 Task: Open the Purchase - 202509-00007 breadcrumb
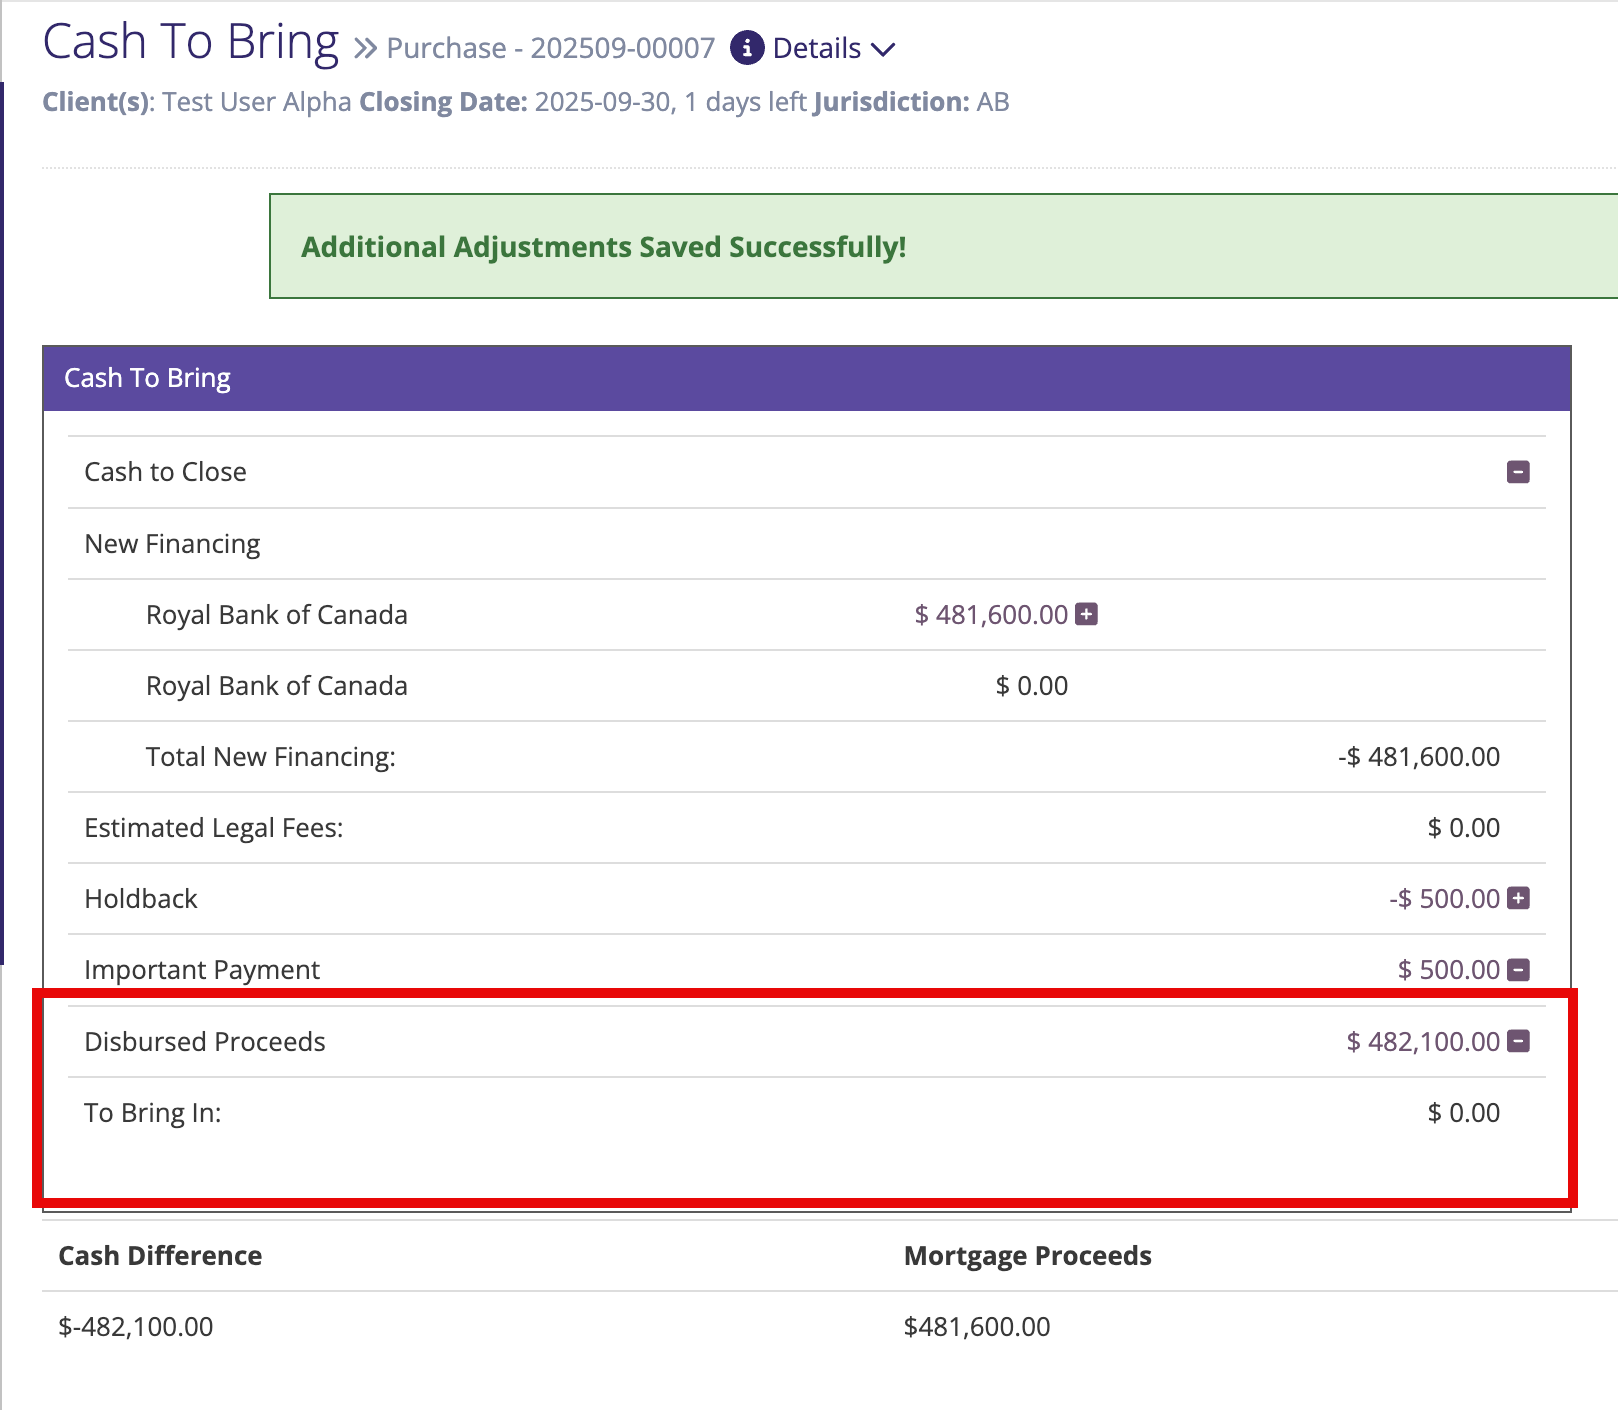pos(550,49)
